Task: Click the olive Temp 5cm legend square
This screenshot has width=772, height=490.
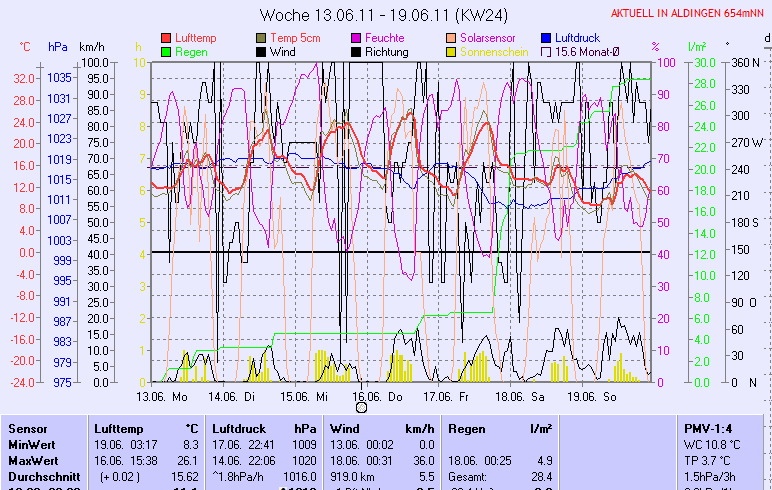Action: pyautogui.click(x=262, y=37)
